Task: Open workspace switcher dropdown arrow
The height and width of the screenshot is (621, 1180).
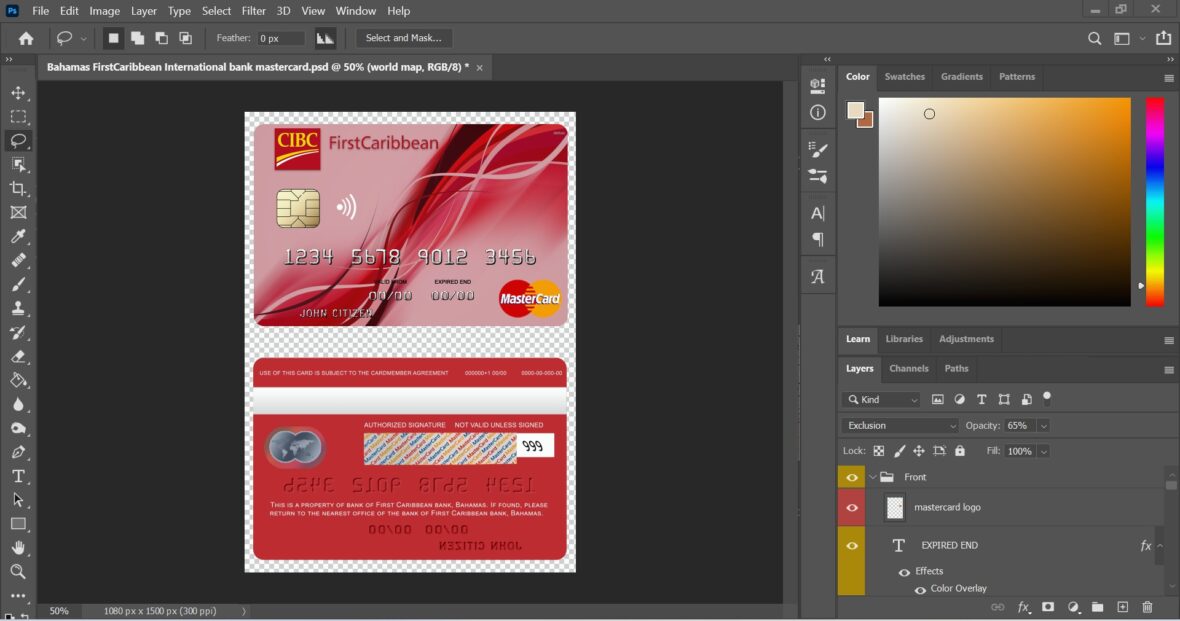Action: (1142, 38)
